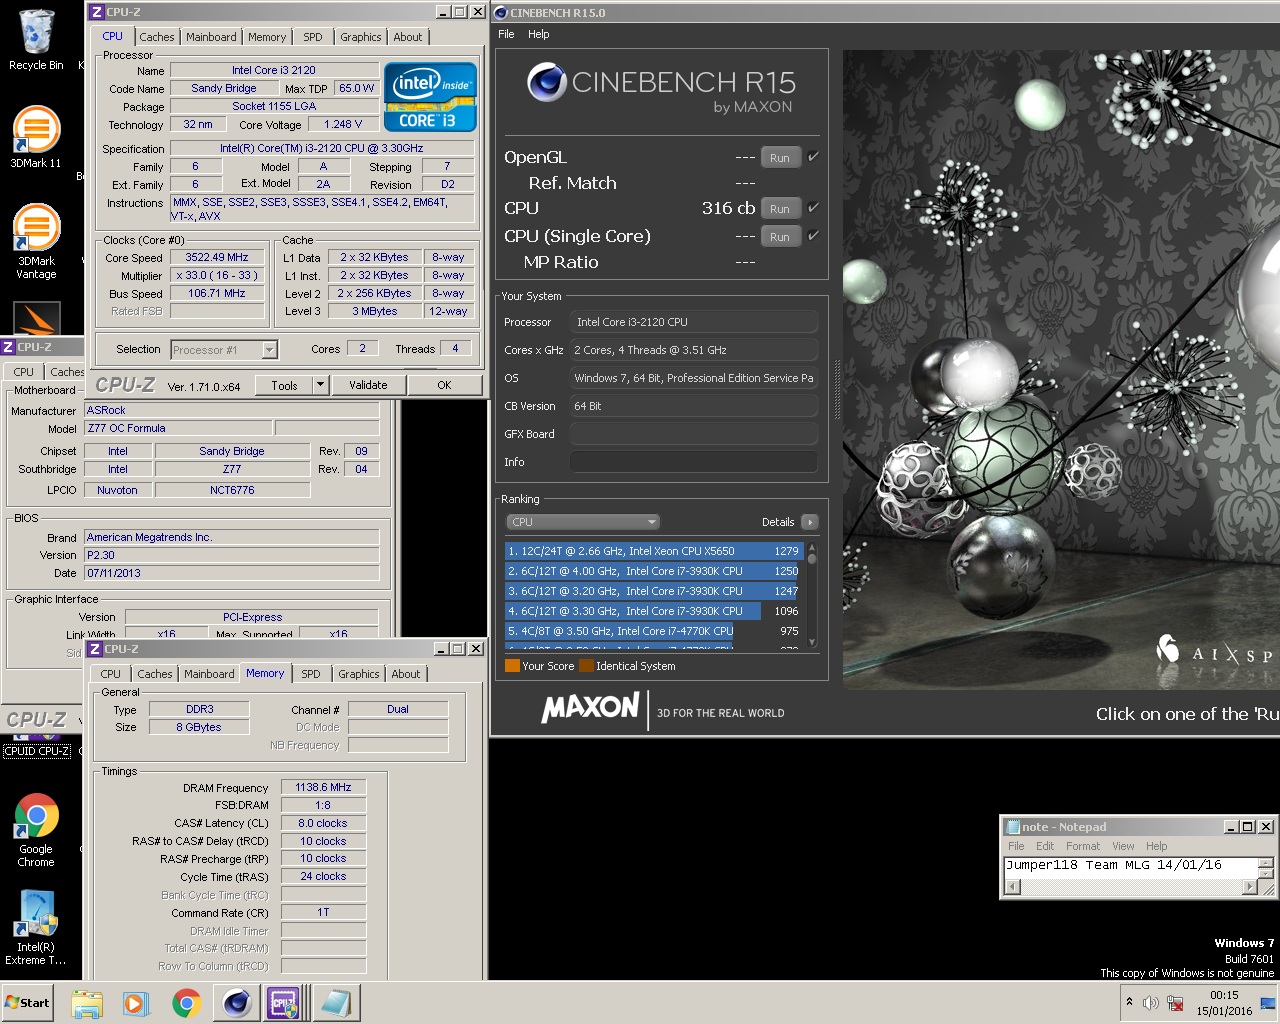The image size is (1280, 1024).
Task: Click the CPU score 316 cb
Action: point(728,208)
